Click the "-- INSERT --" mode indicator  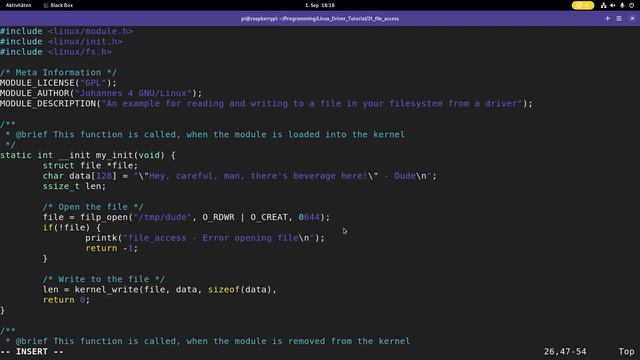coord(32,351)
